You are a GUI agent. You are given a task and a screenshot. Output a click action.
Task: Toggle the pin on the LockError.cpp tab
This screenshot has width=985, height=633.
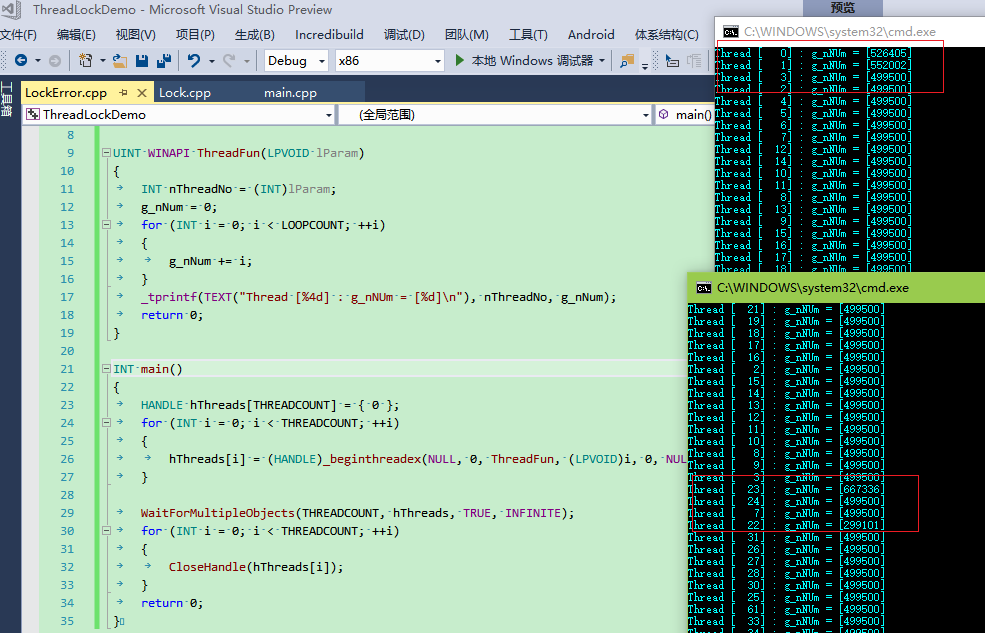(124, 92)
